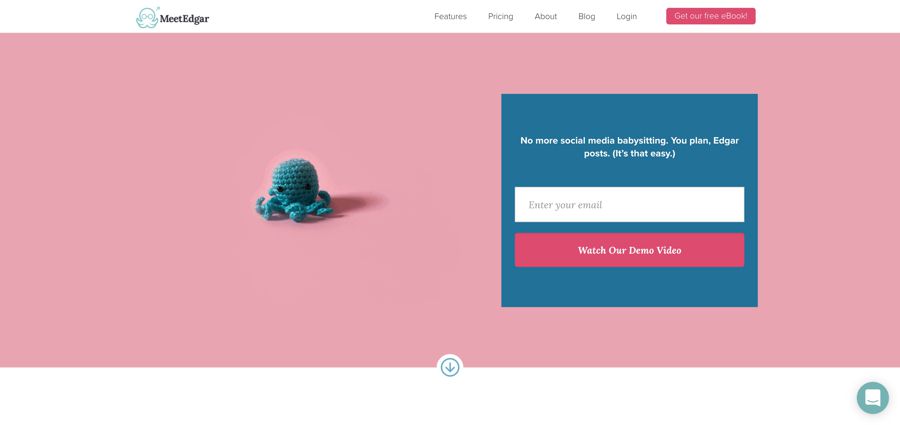Click the MeetEdgar wordmark text
This screenshot has width=900, height=425.
(184, 19)
